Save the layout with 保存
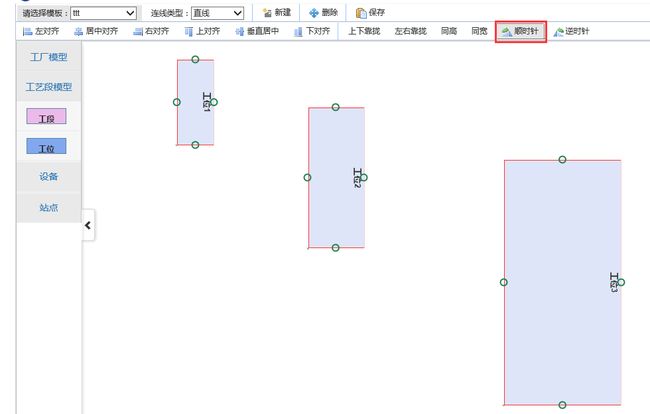 click(371, 13)
